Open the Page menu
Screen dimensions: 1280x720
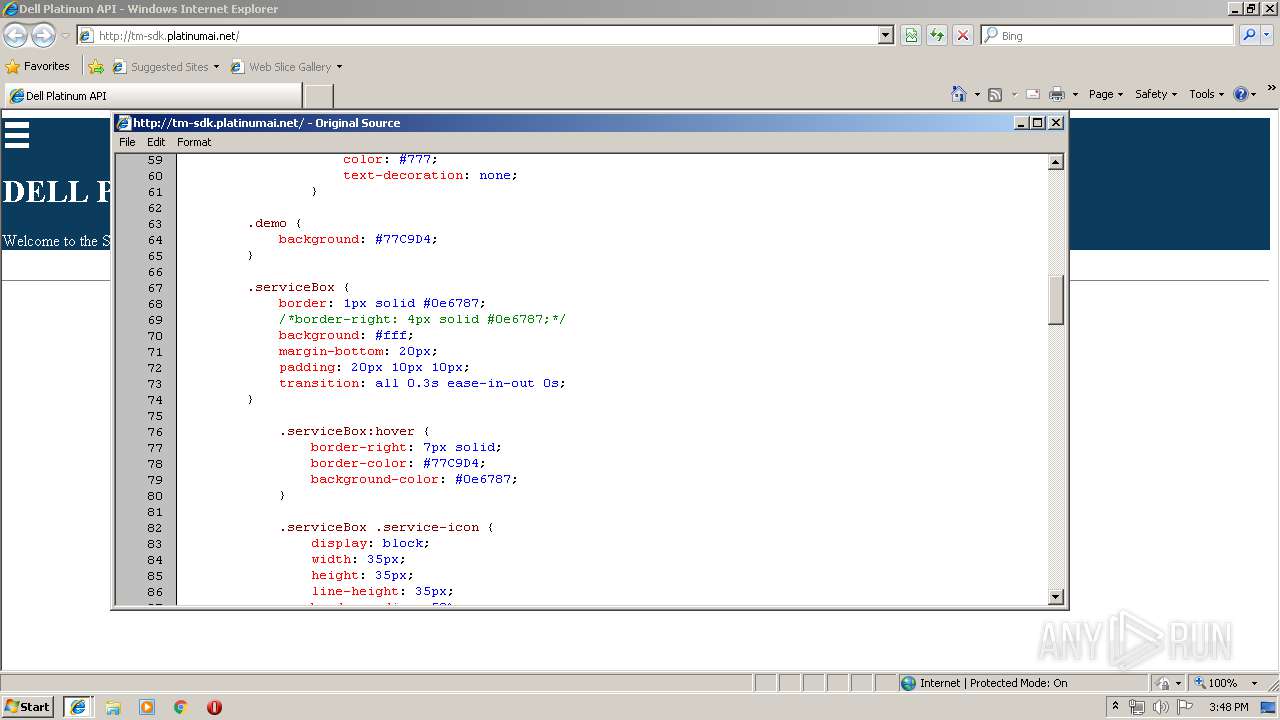tap(1106, 94)
